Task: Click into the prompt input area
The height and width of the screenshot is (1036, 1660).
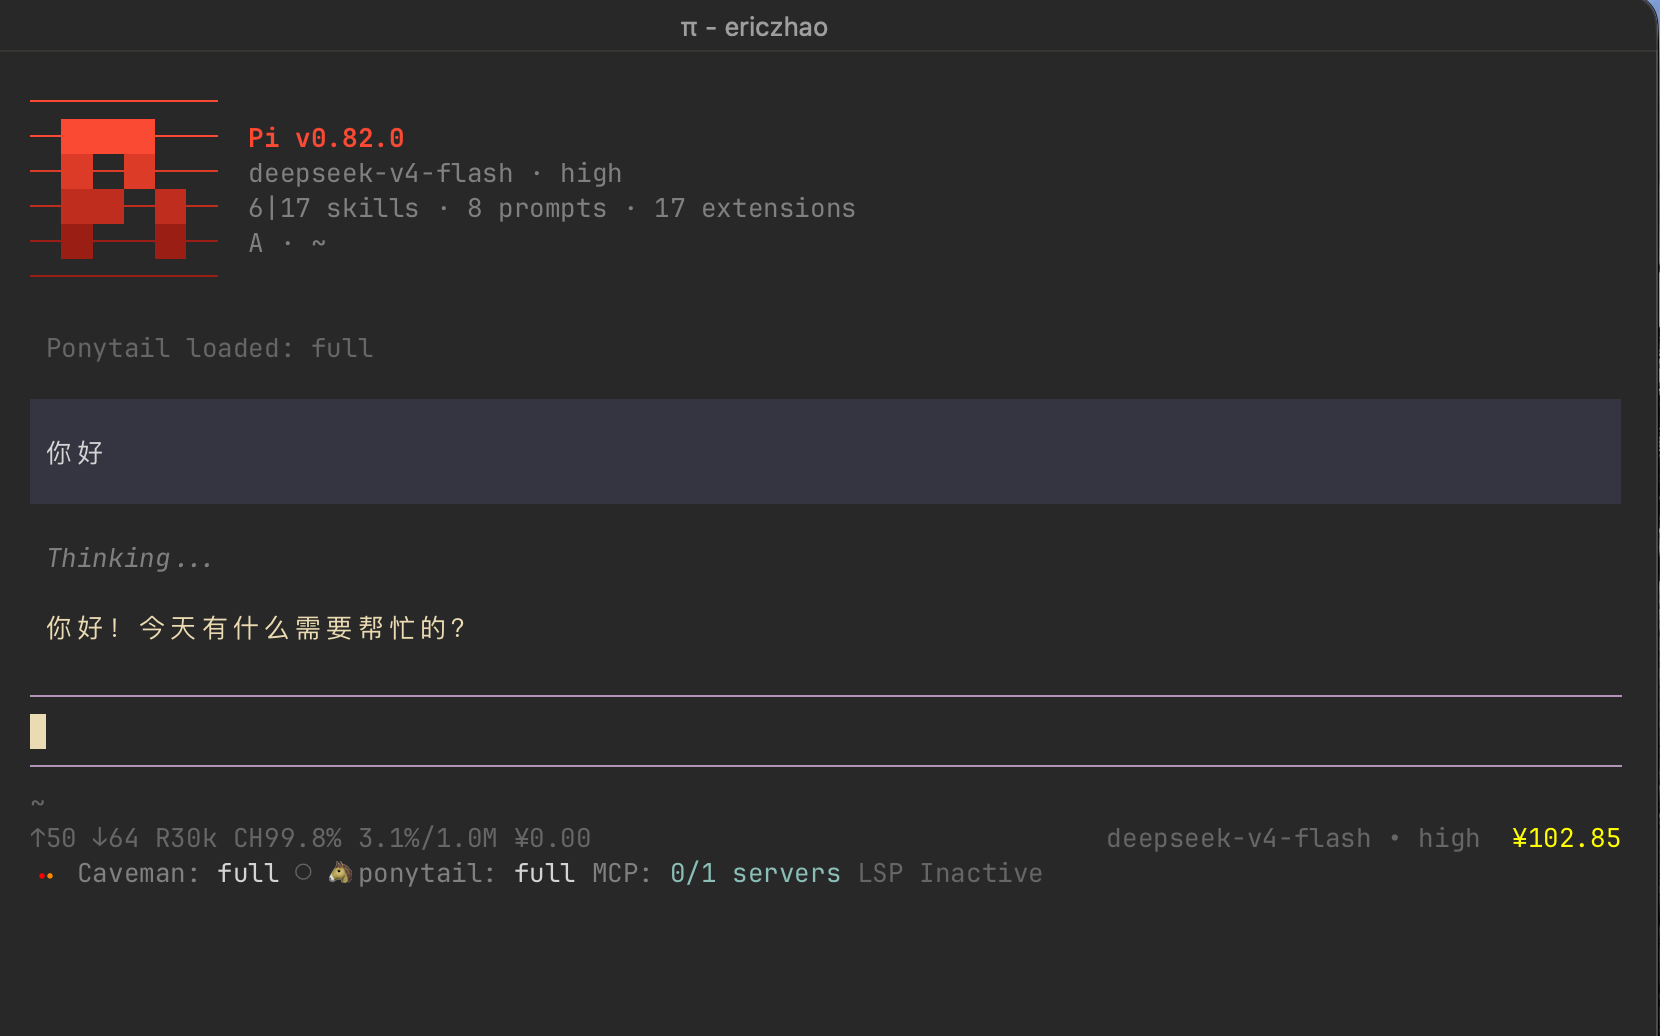Action: [826, 731]
